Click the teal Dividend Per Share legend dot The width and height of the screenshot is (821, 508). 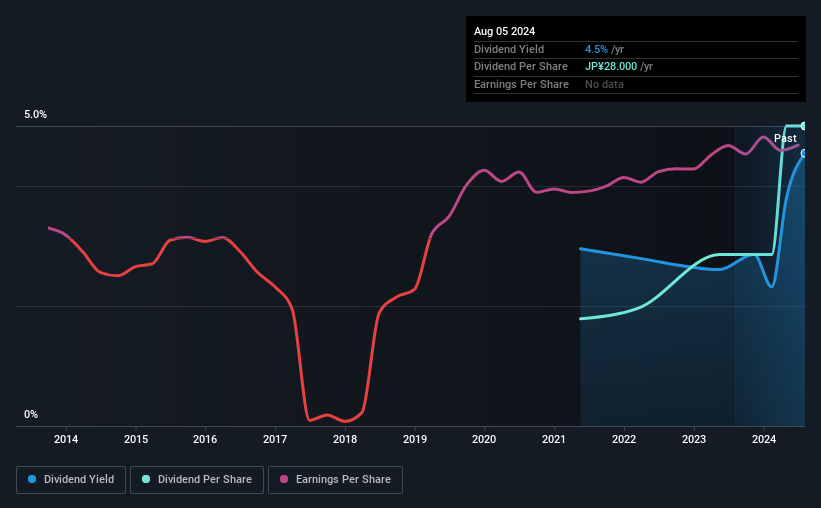point(146,479)
